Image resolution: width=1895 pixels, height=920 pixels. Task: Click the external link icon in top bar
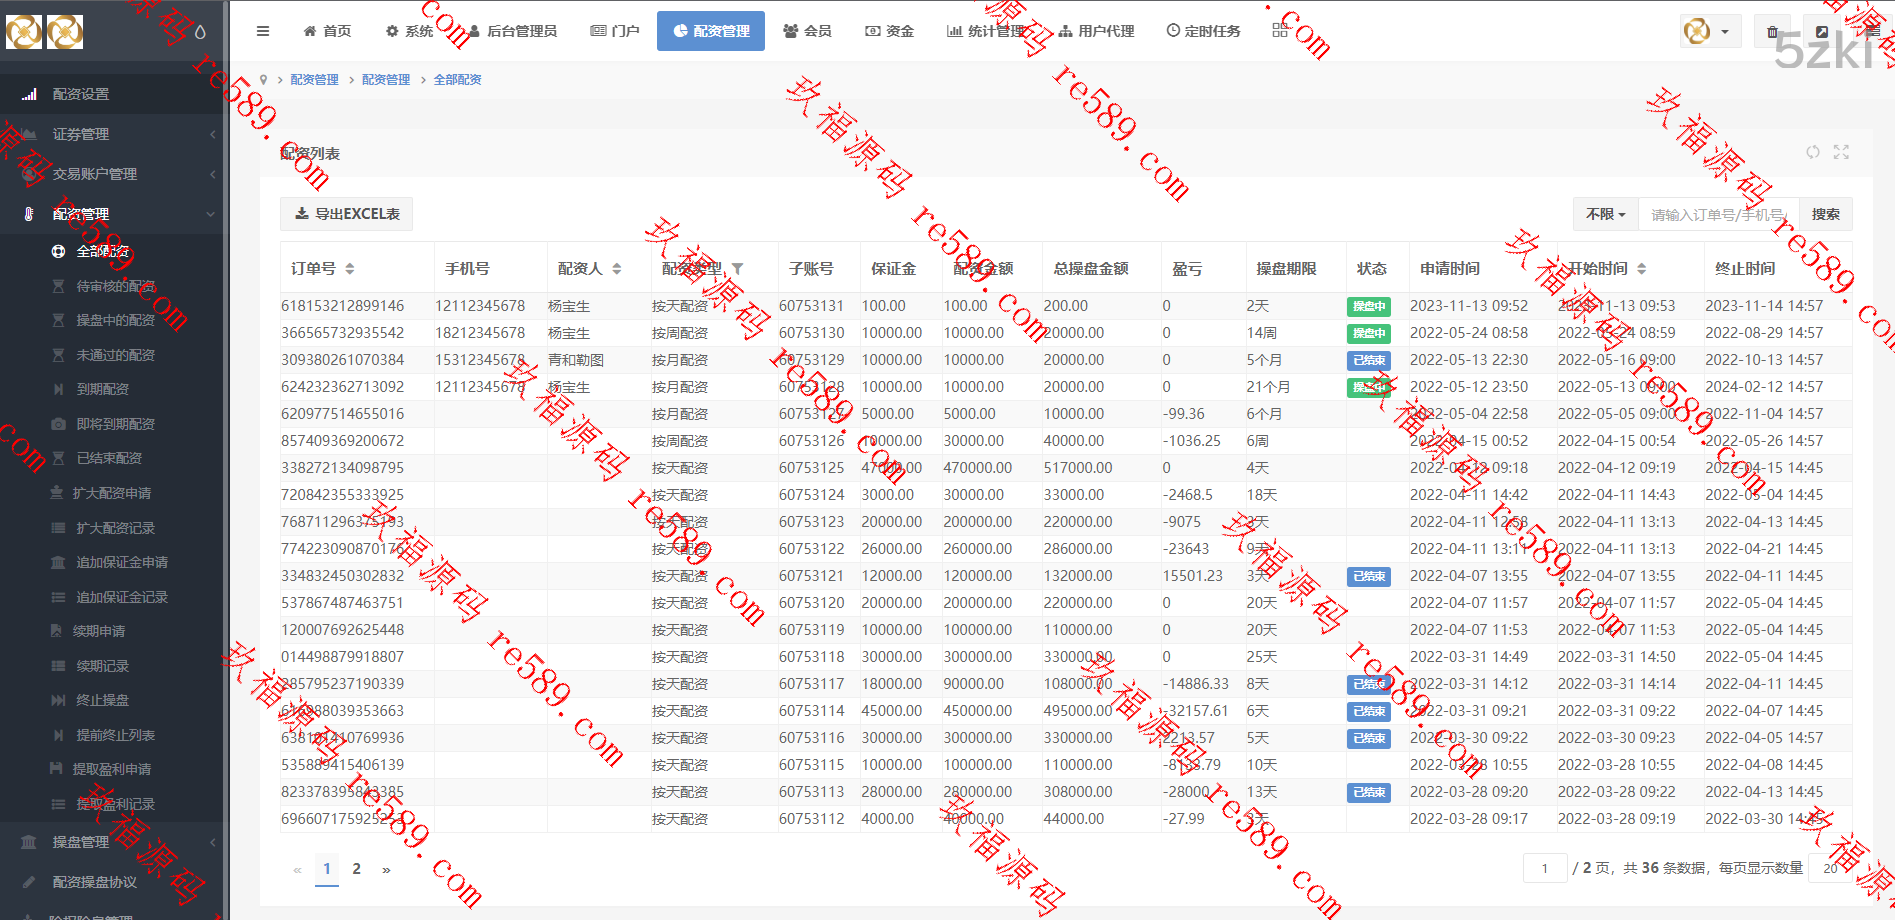(1822, 32)
